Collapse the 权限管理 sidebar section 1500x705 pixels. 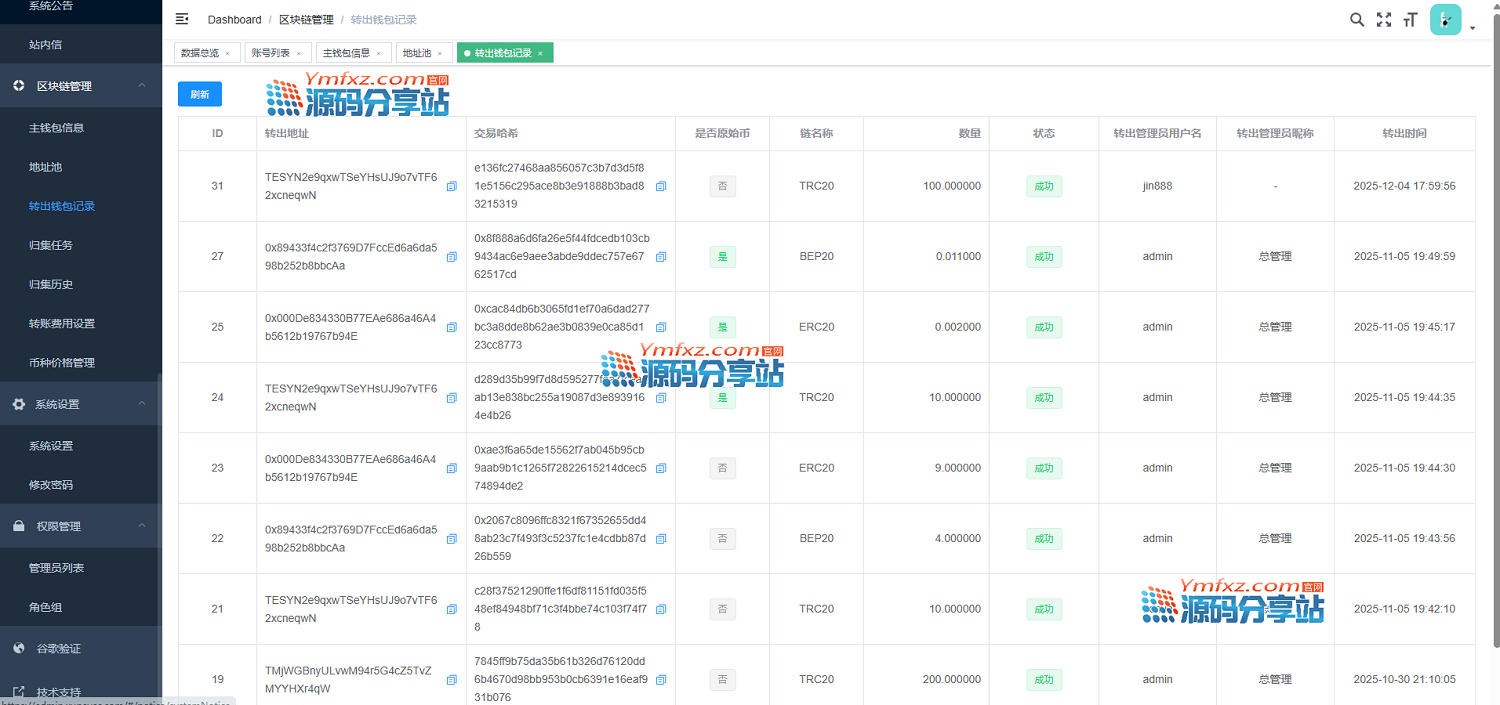tap(141, 526)
